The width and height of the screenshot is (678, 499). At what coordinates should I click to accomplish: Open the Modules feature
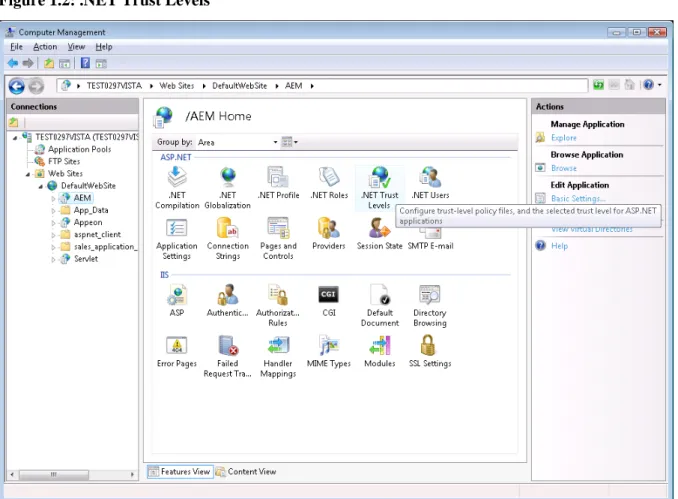click(x=380, y=352)
